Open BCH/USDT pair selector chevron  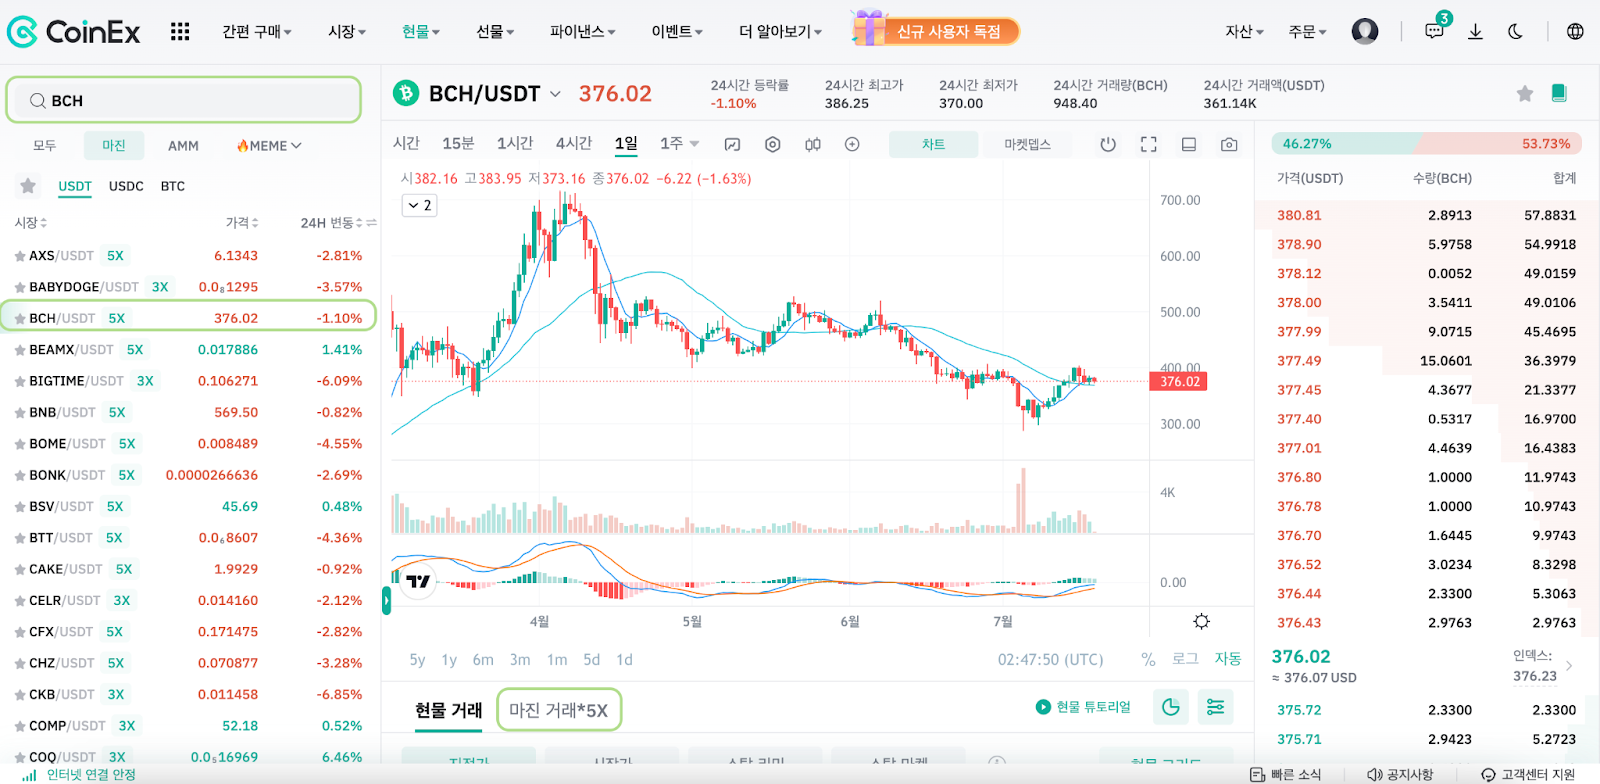tap(556, 94)
